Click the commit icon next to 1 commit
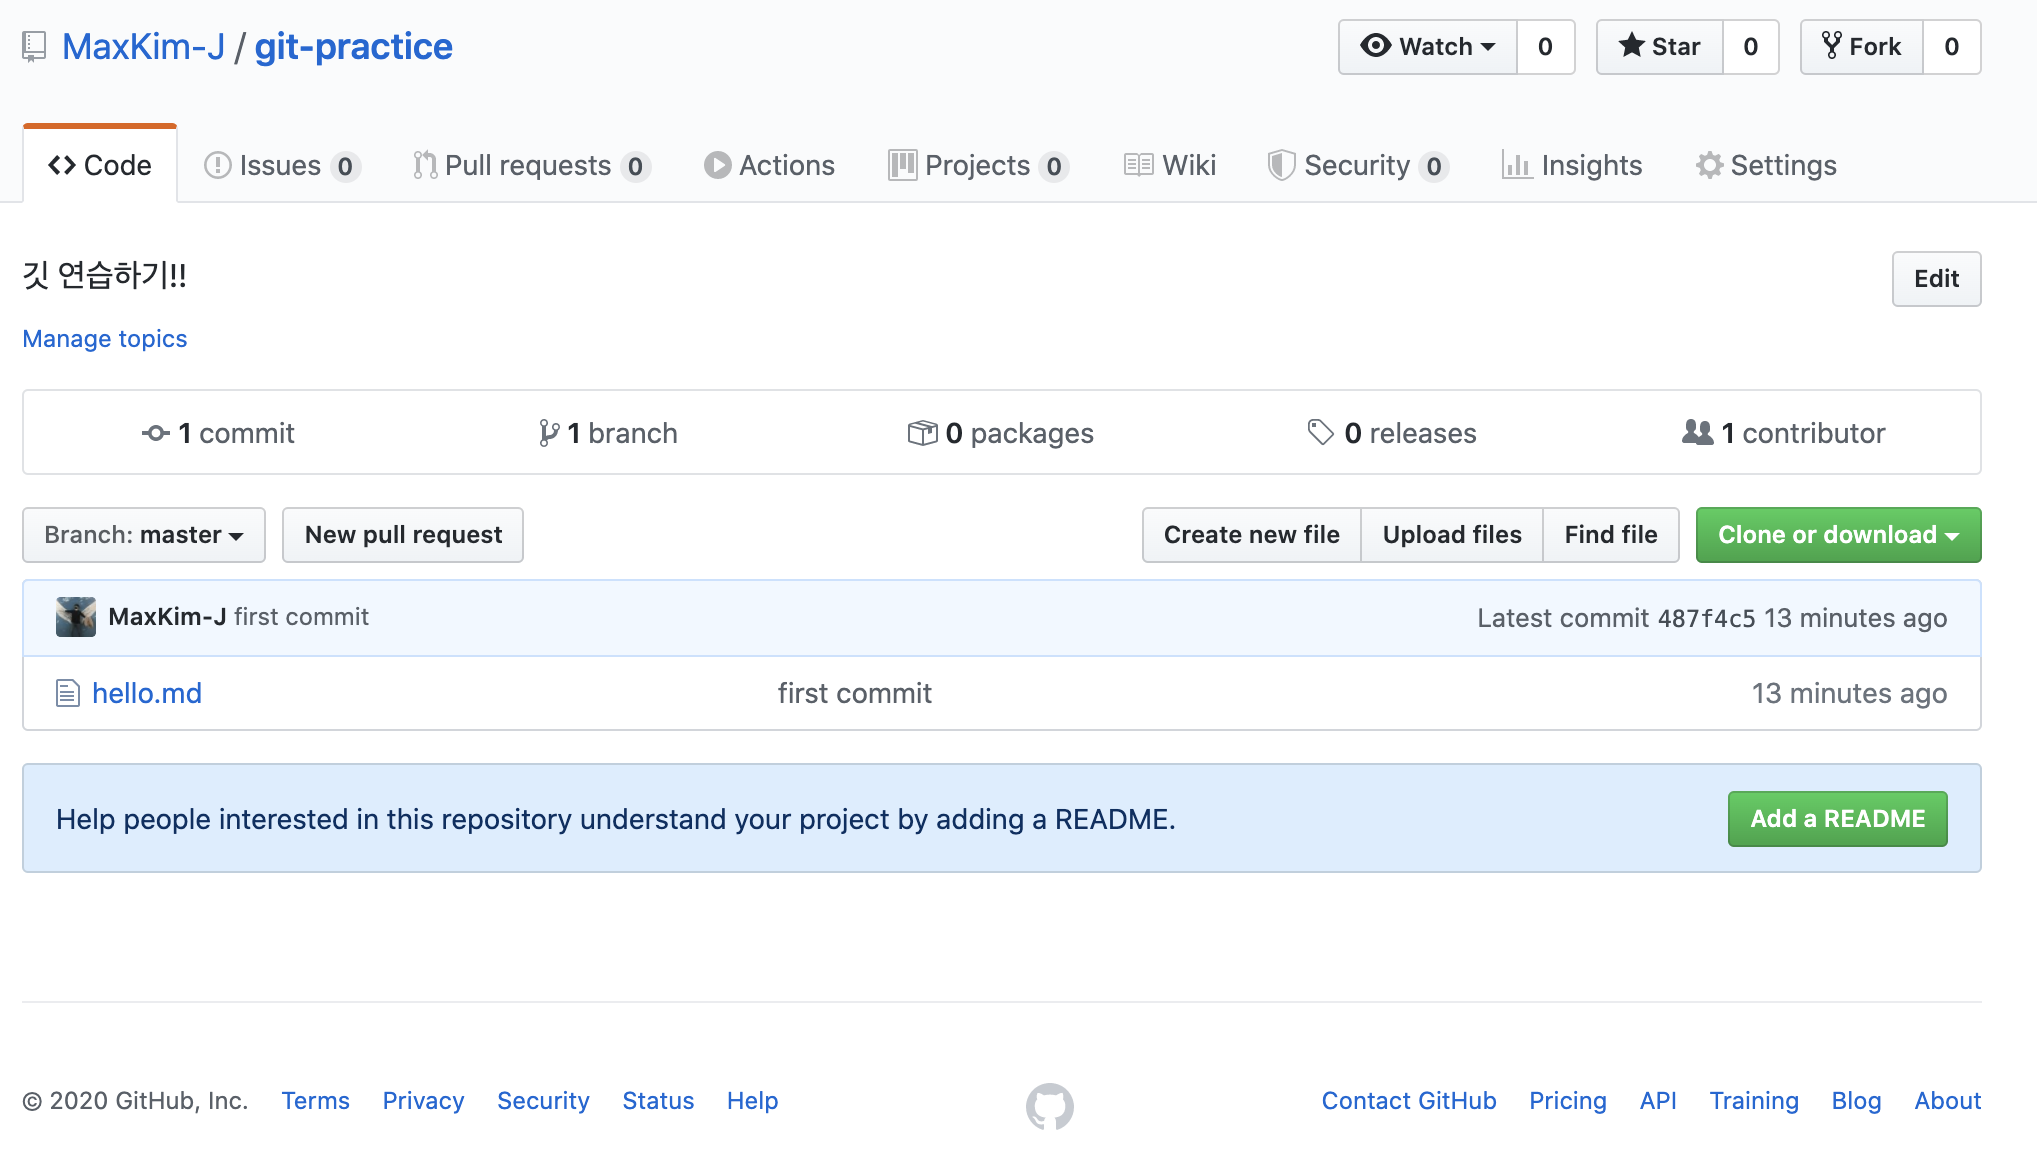The width and height of the screenshot is (2037, 1151). [x=155, y=433]
